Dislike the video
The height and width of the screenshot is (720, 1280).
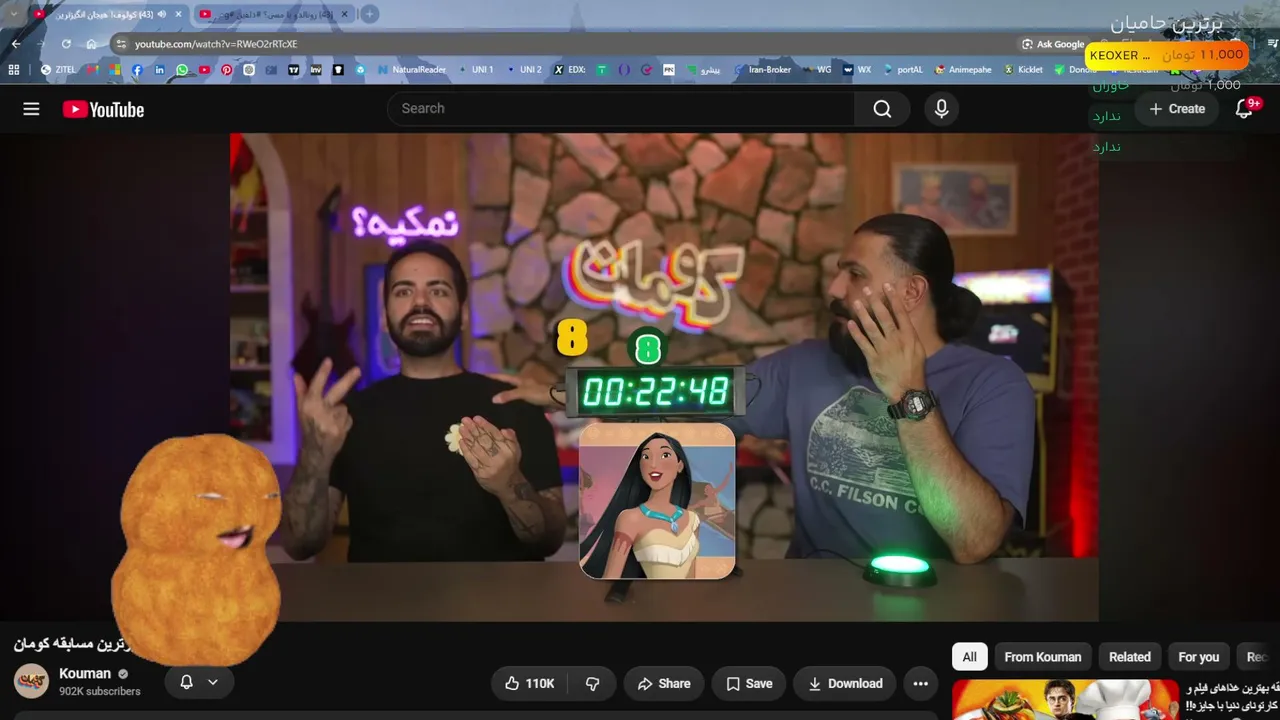(x=592, y=684)
